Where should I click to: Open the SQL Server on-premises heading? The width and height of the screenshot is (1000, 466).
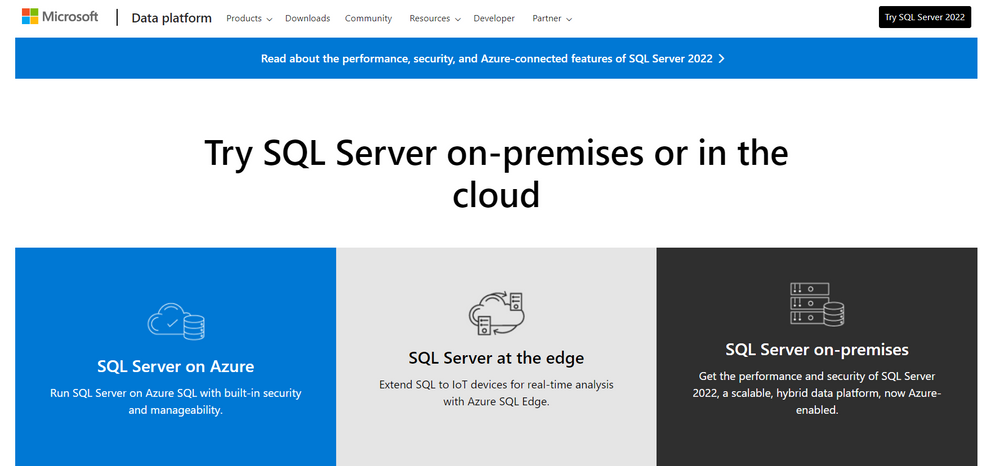(816, 349)
